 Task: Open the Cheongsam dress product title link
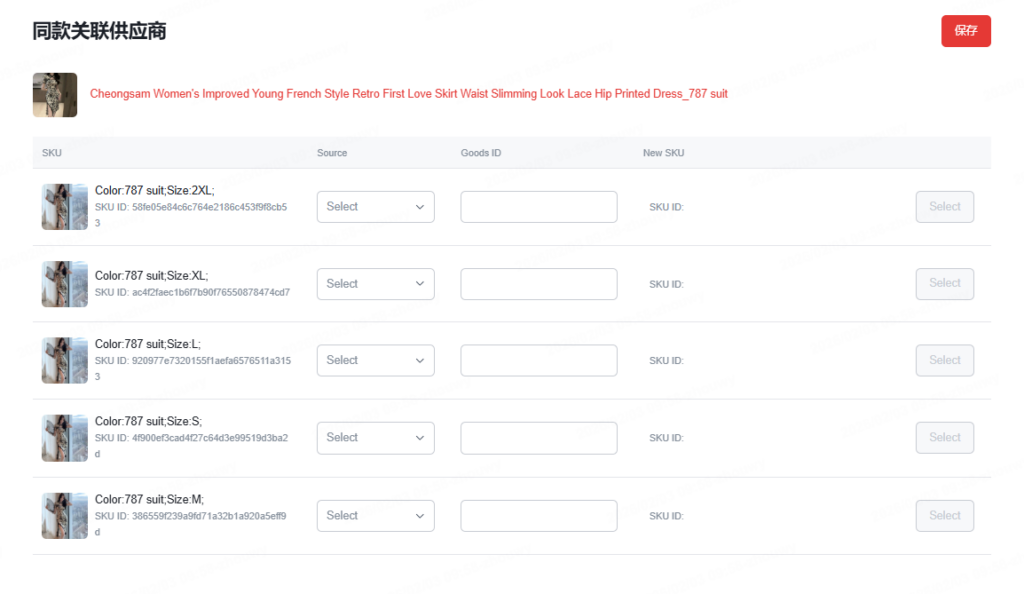point(408,94)
